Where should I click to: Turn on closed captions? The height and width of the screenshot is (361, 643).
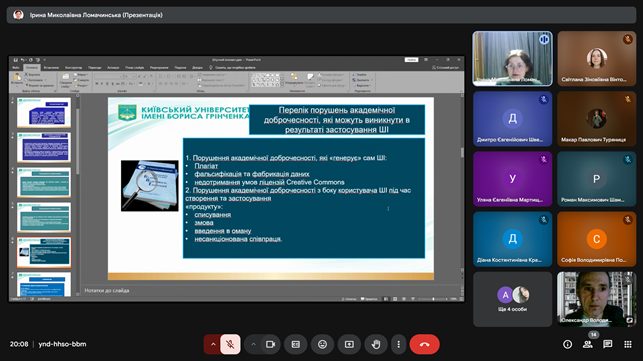click(296, 344)
